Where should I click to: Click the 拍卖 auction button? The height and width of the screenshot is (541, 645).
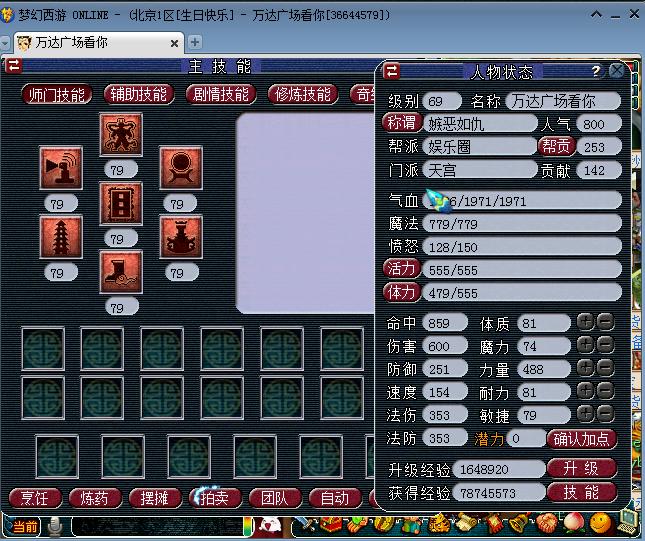pyautogui.click(x=215, y=498)
